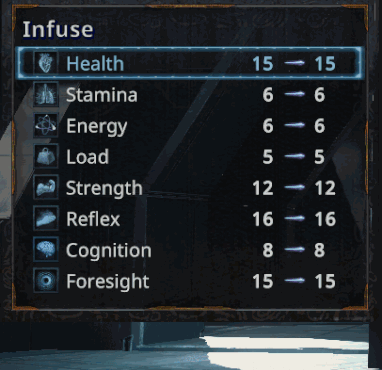Click the brain icon for Cognition

pyautogui.click(x=46, y=249)
